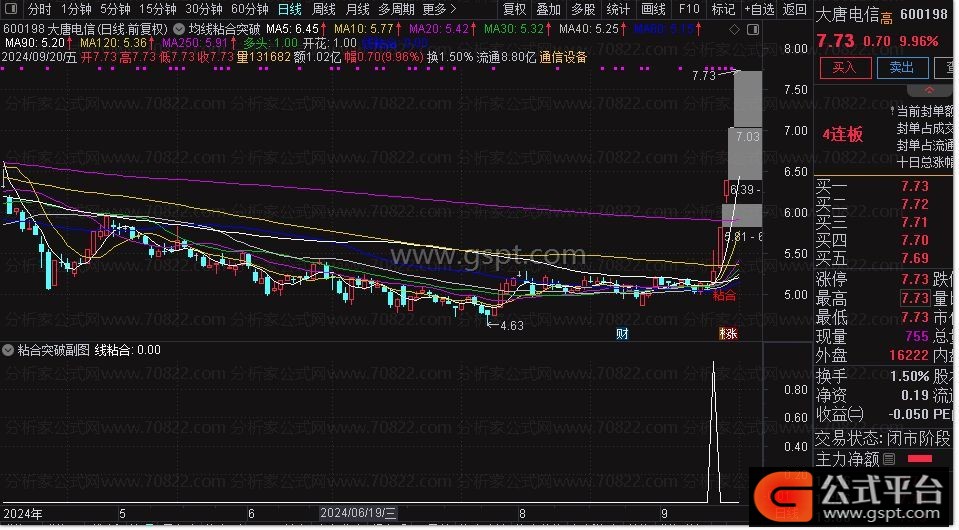Click 返回 to go back
The image size is (959, 530).
794,9
